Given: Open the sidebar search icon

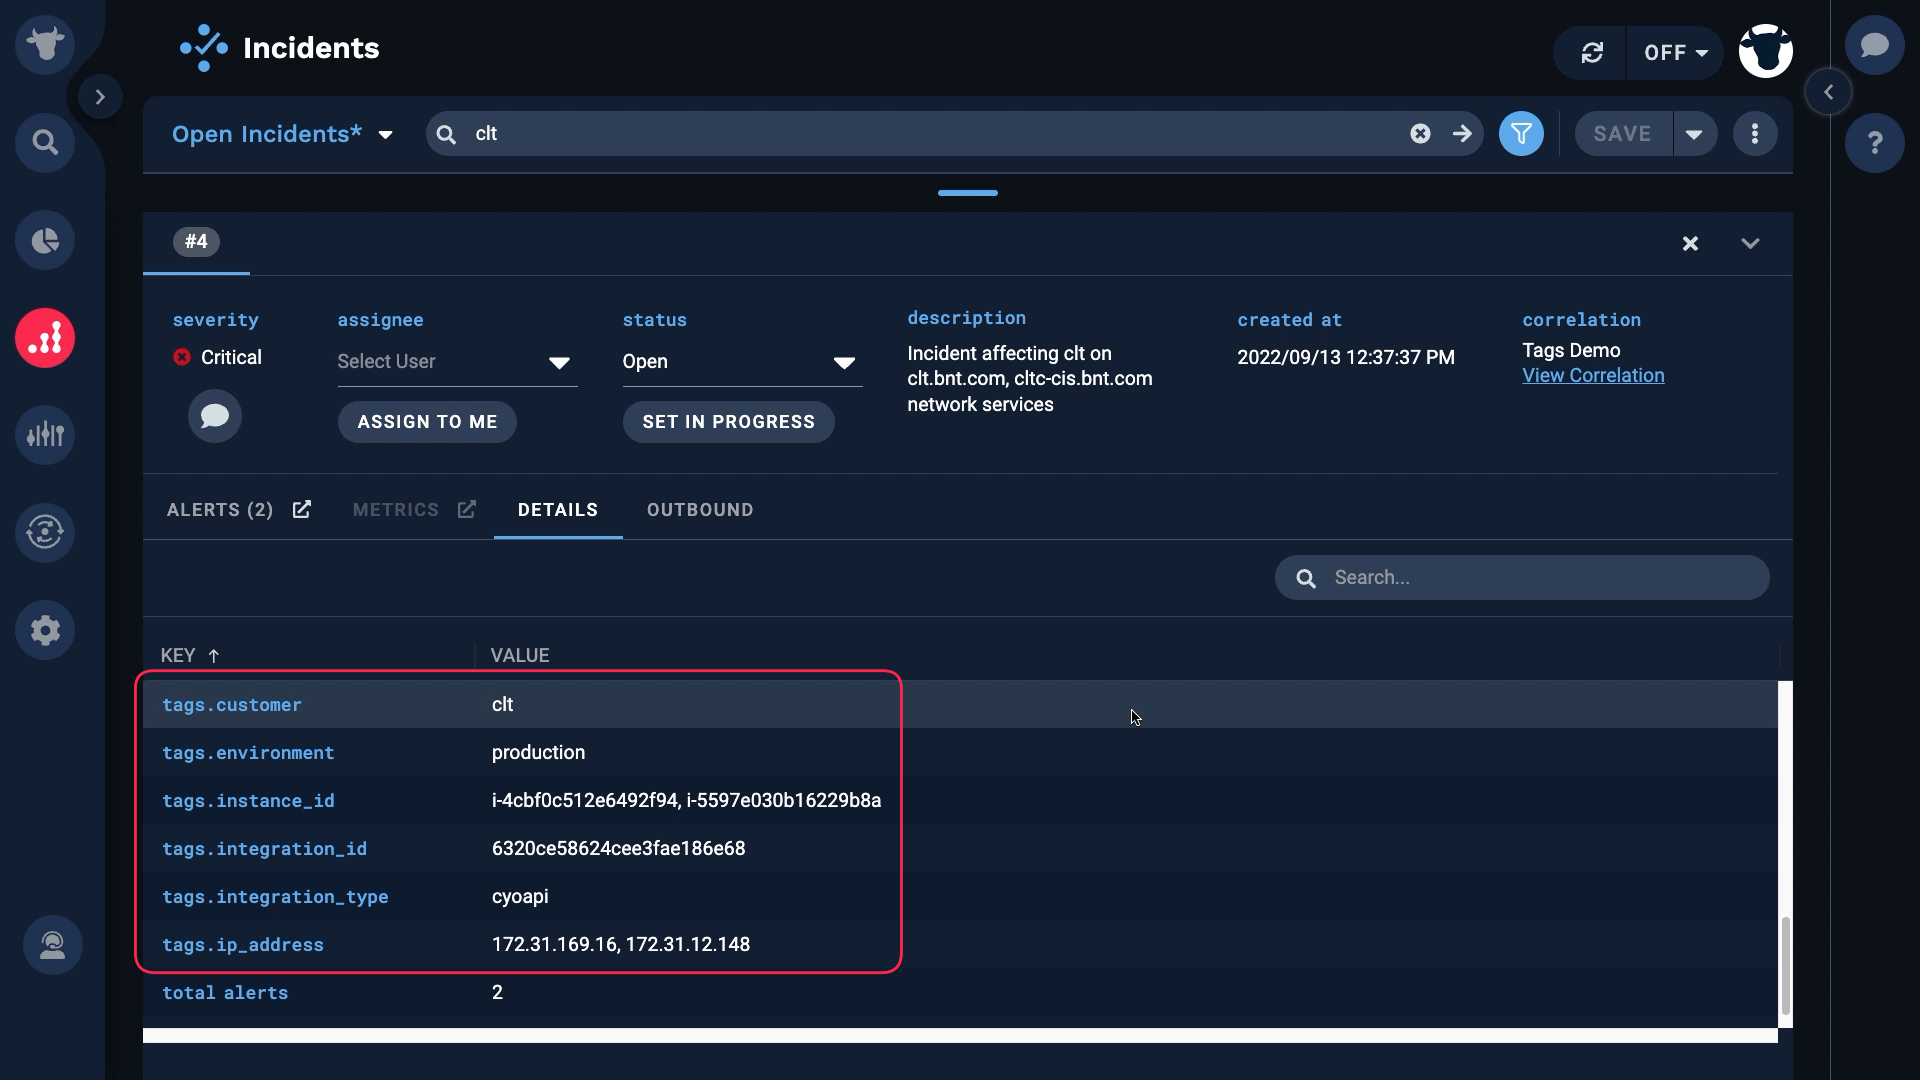Looking at the screenshot, I should click(45, 142).
